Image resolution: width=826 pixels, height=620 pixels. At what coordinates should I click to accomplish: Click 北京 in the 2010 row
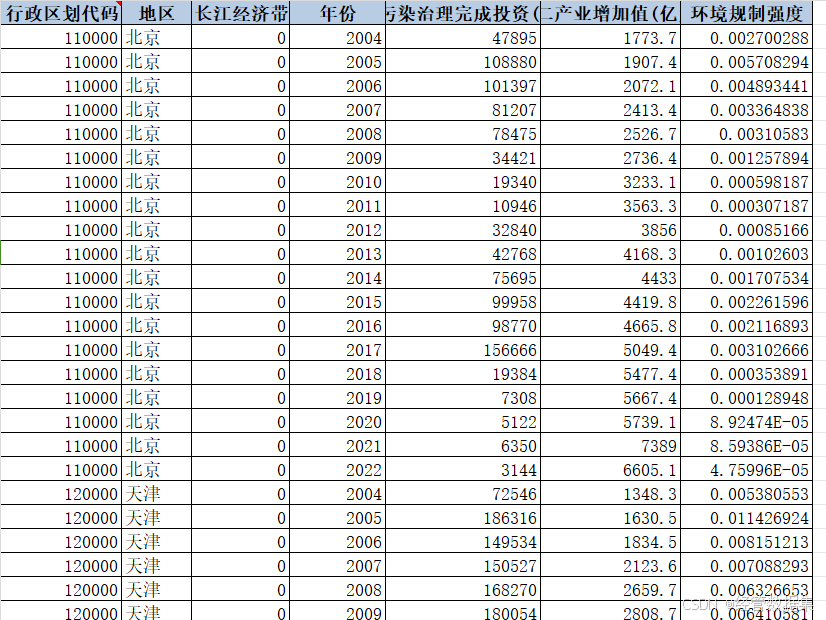click(x=156, y=182)
